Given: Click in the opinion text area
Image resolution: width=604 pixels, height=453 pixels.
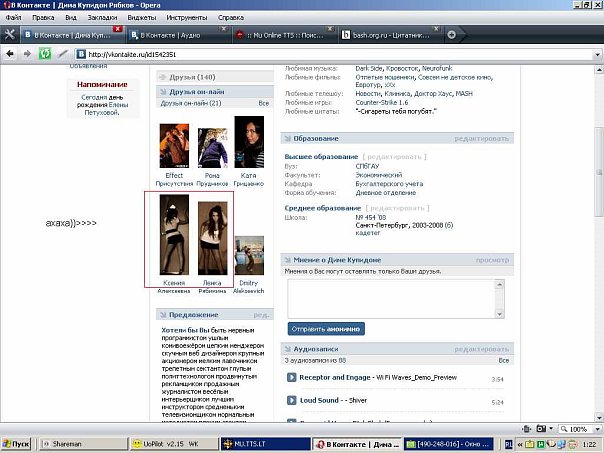Looking at the screenshot, I should pyautogui.click(x=392, y=299).
